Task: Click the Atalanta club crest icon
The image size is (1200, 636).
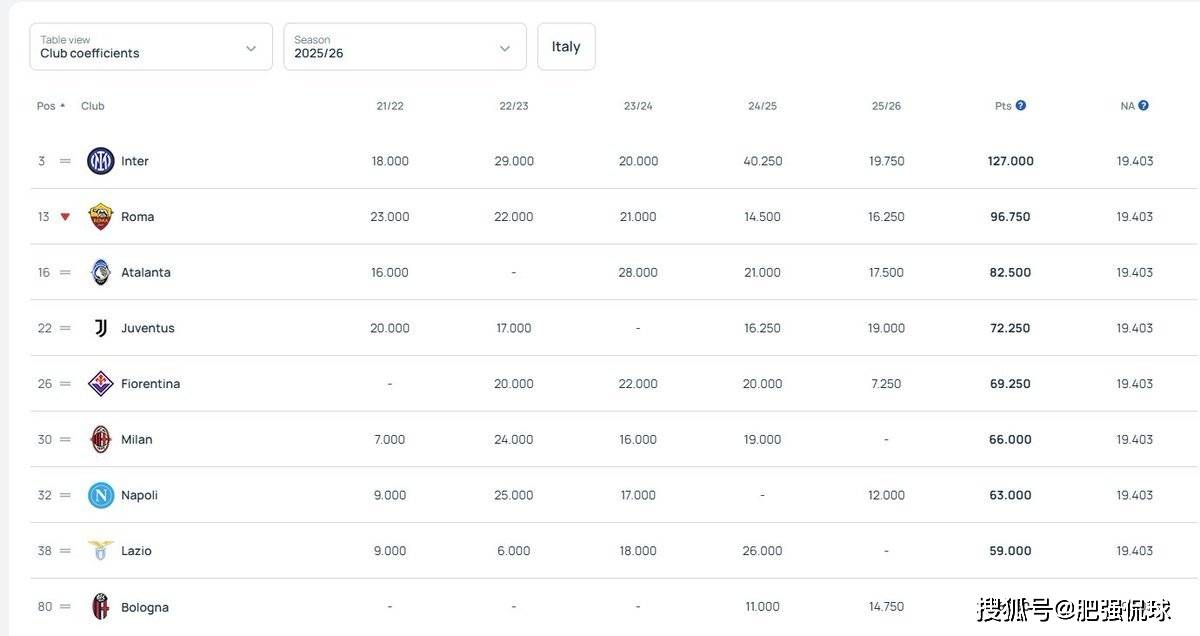Action: tap(101, 272)
